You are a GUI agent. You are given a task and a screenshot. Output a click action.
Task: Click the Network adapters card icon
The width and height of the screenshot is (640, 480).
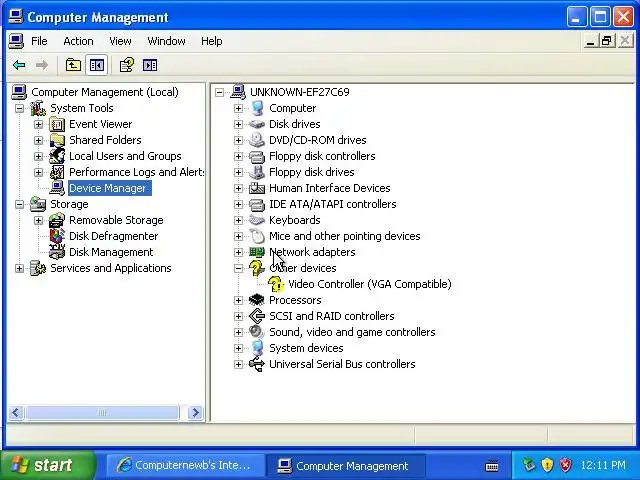(257, 252)
